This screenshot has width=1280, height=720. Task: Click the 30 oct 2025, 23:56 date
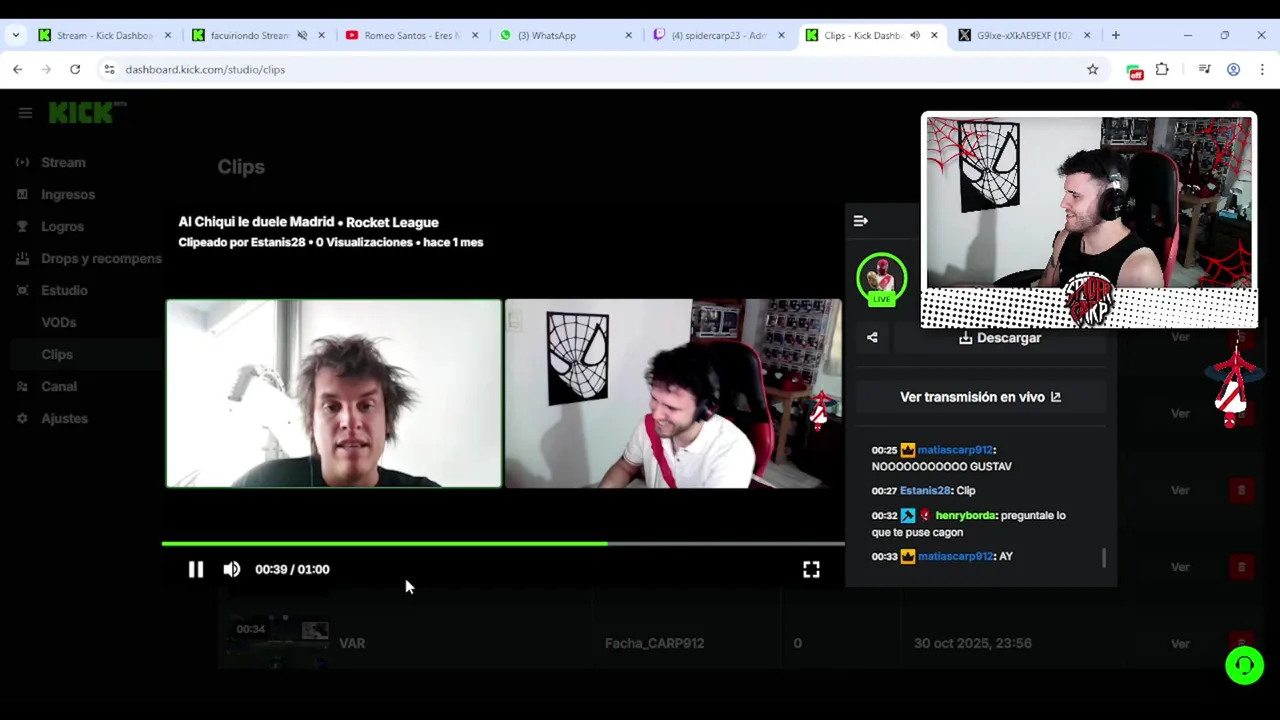point(972,643)
